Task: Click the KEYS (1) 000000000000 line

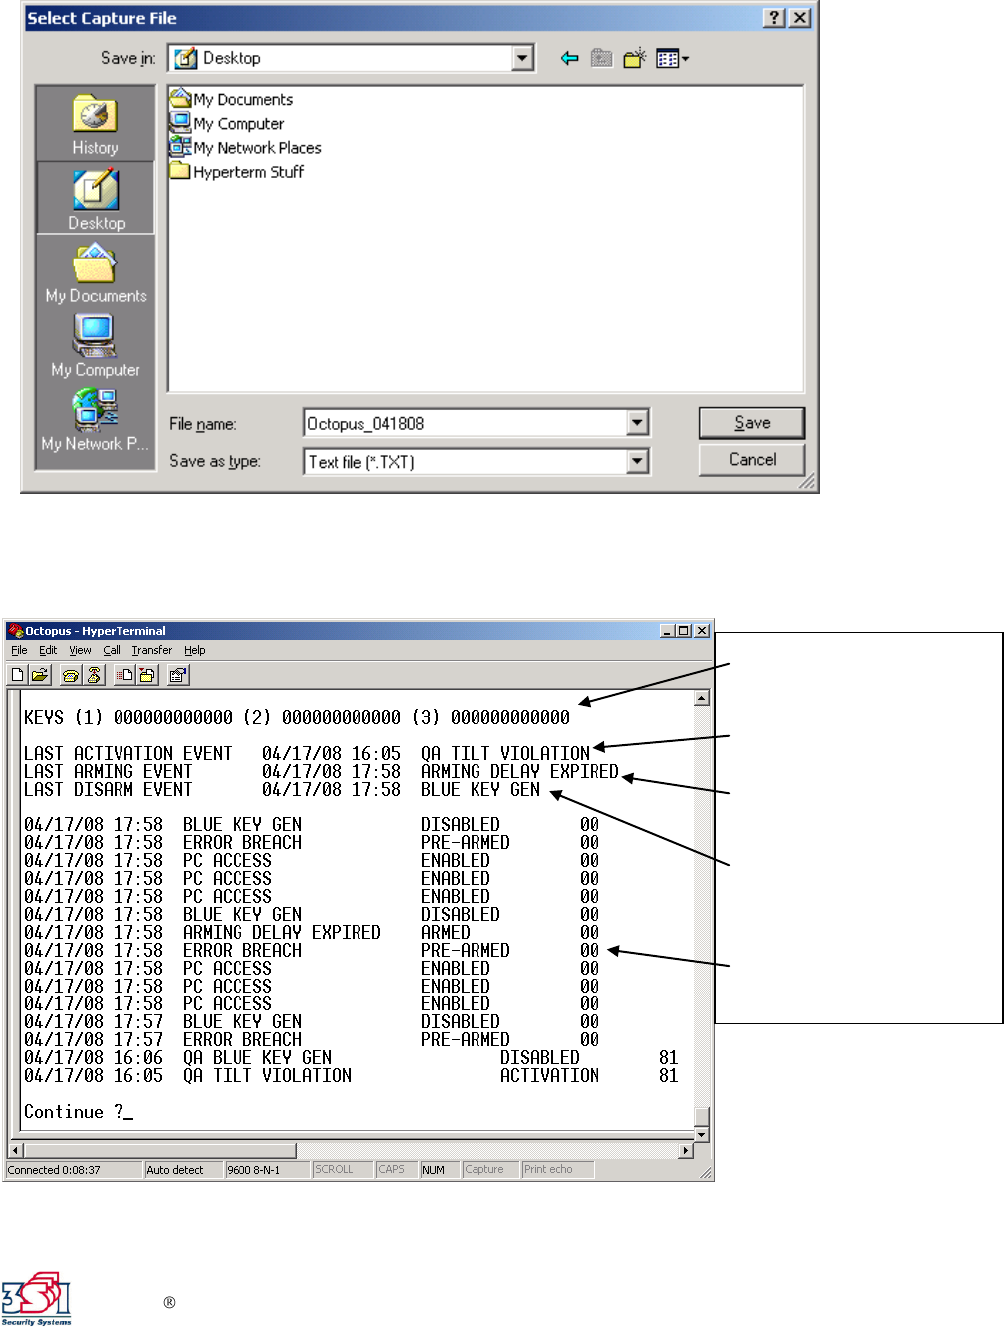Action: click(x=297, y=717)
